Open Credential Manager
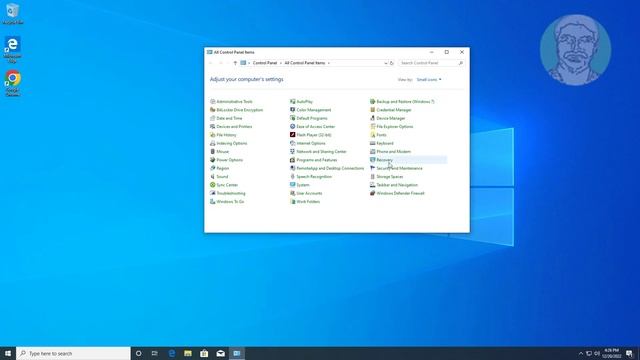Screen dimensions: 640x360 tap(391, 110)
